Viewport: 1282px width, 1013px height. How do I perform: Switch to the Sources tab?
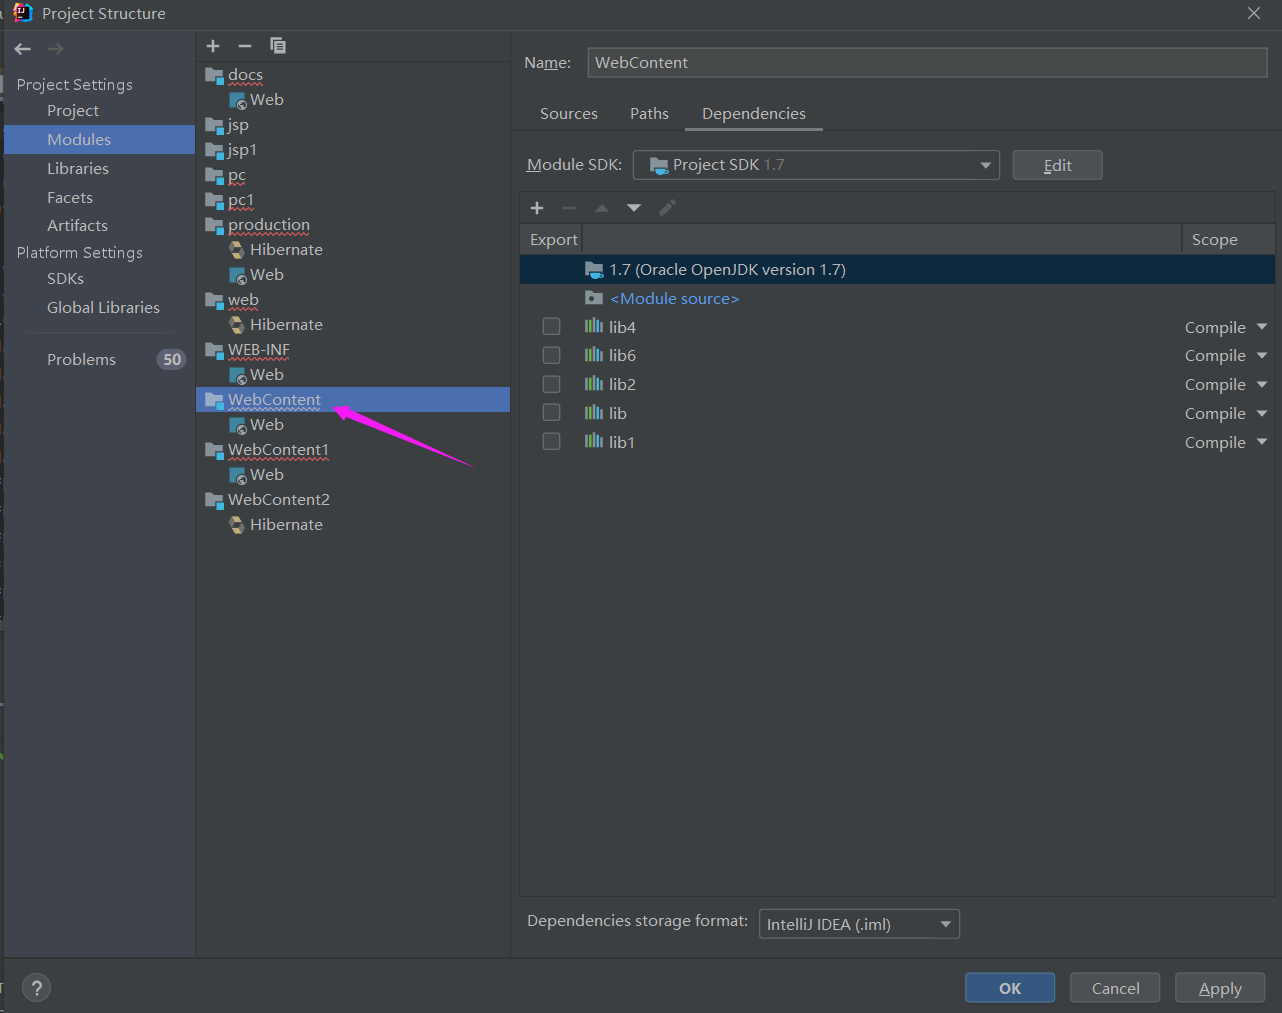click(x=569, y=114)
